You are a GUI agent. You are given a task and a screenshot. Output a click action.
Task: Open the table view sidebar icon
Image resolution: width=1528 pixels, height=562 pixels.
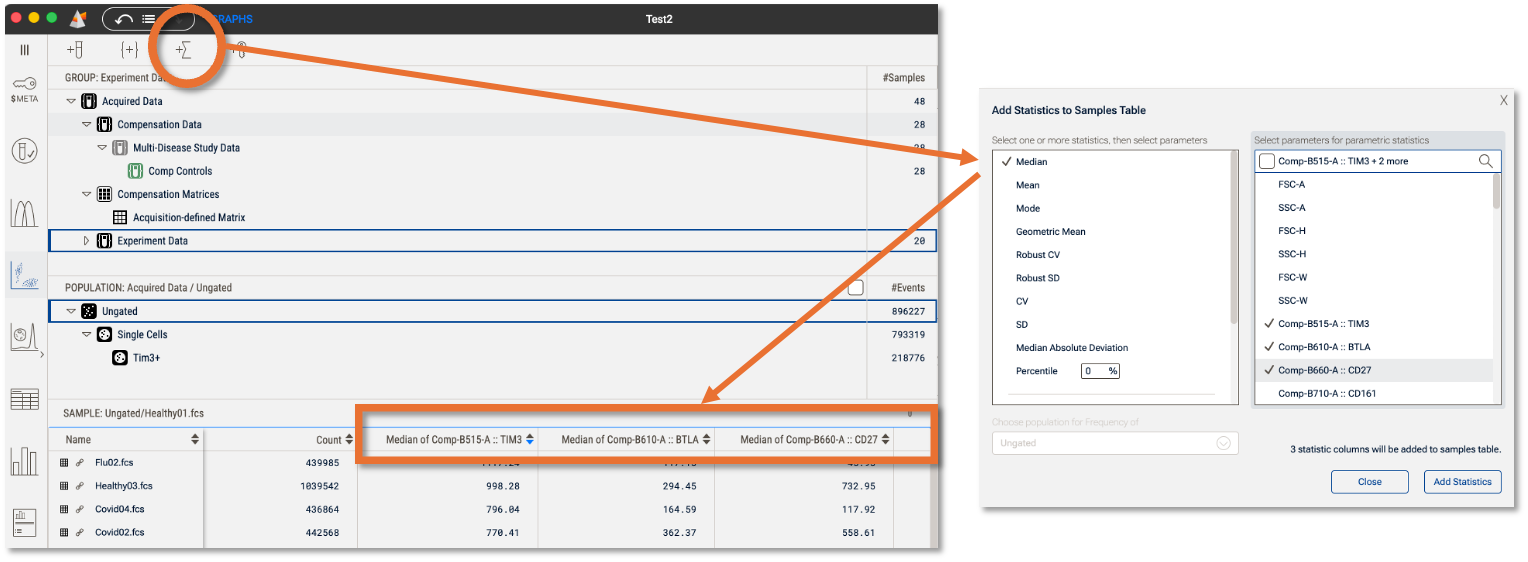(25, 400)
